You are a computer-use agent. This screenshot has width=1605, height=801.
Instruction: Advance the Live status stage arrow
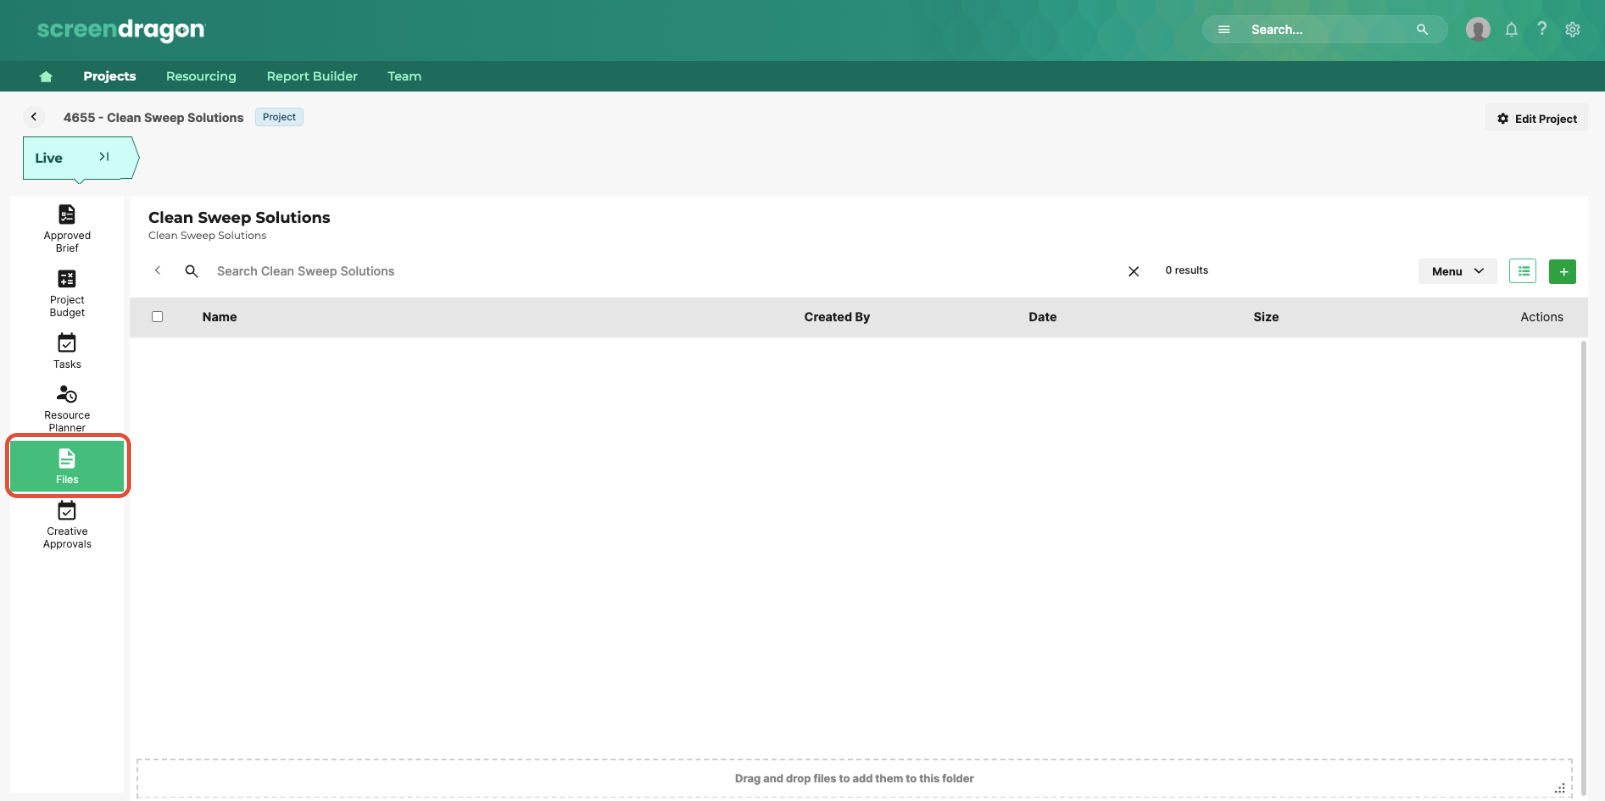point(104,157)
